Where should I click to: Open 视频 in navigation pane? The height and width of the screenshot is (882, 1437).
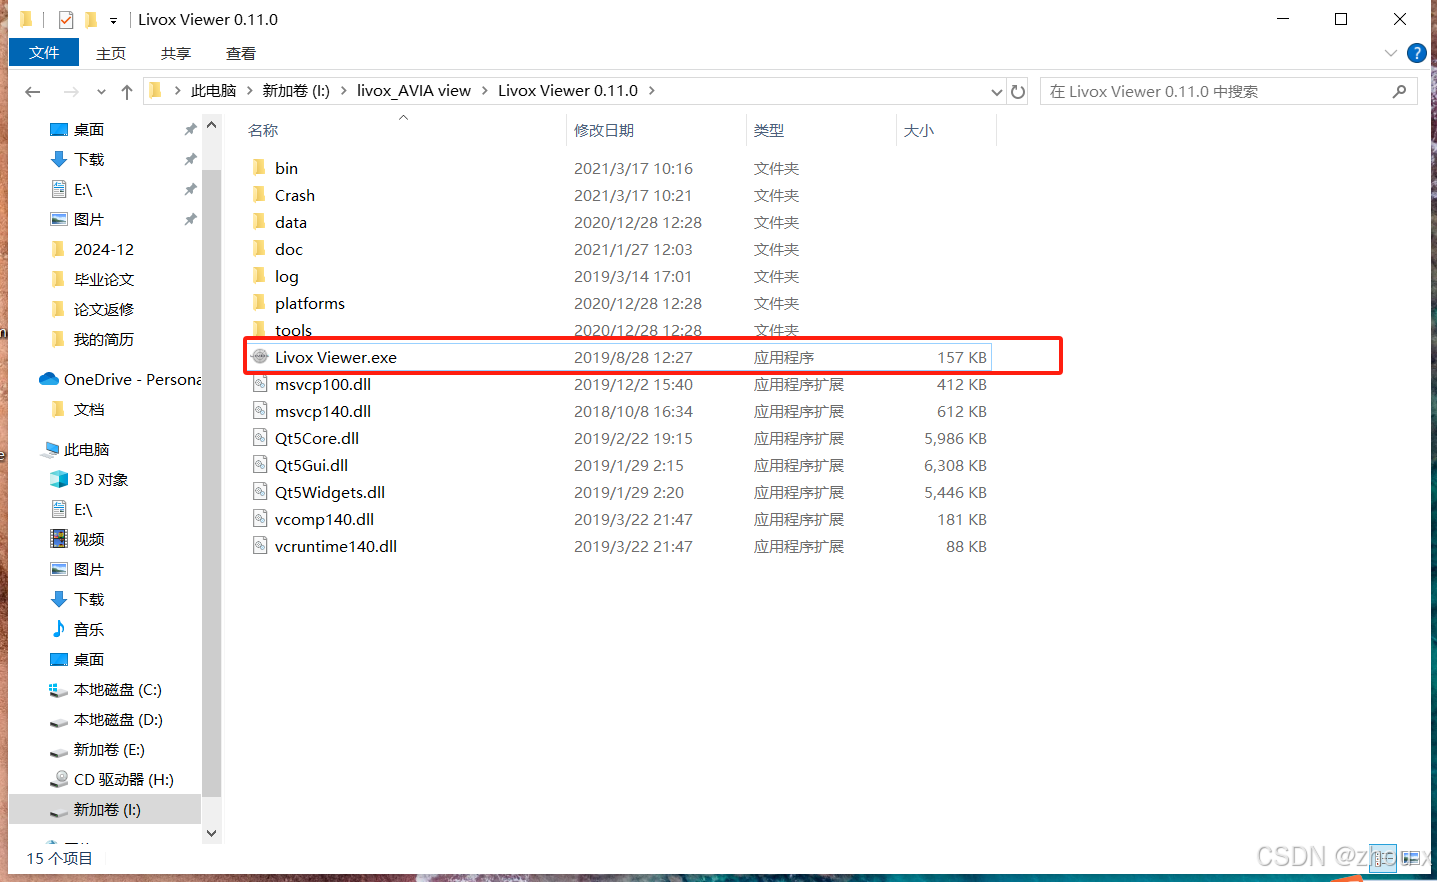77,539
